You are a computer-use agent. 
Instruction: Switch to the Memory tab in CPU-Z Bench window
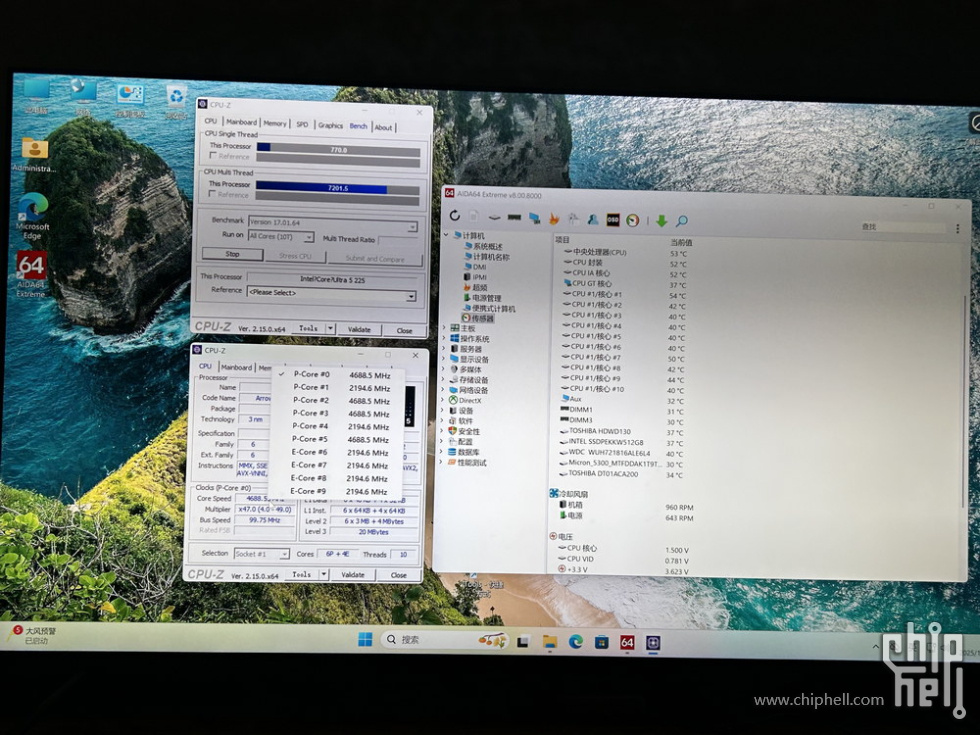click(x=275, y=124)
